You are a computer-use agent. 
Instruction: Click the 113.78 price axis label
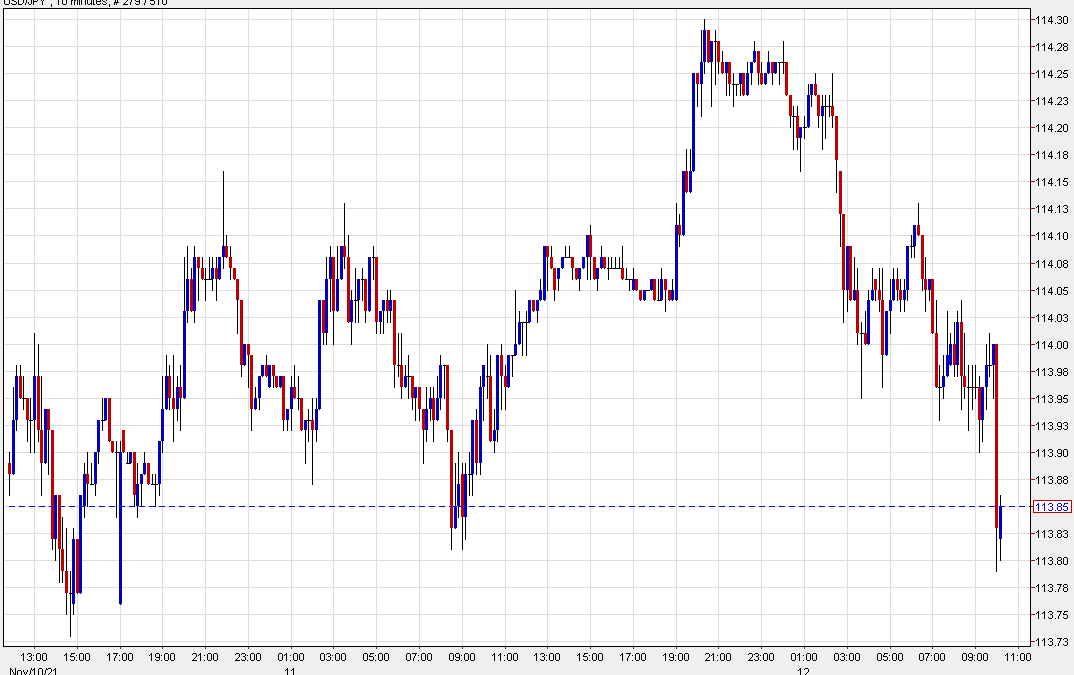pyautogui.click(x=1052, y=588)
